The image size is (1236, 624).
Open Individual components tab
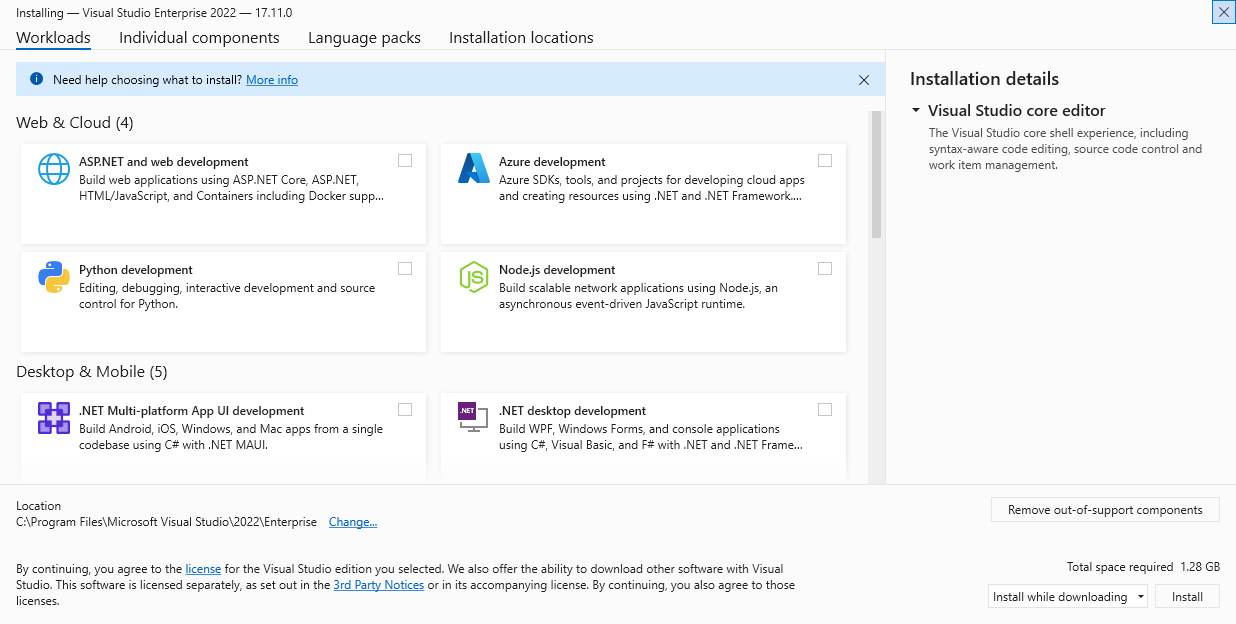(199, 38)
